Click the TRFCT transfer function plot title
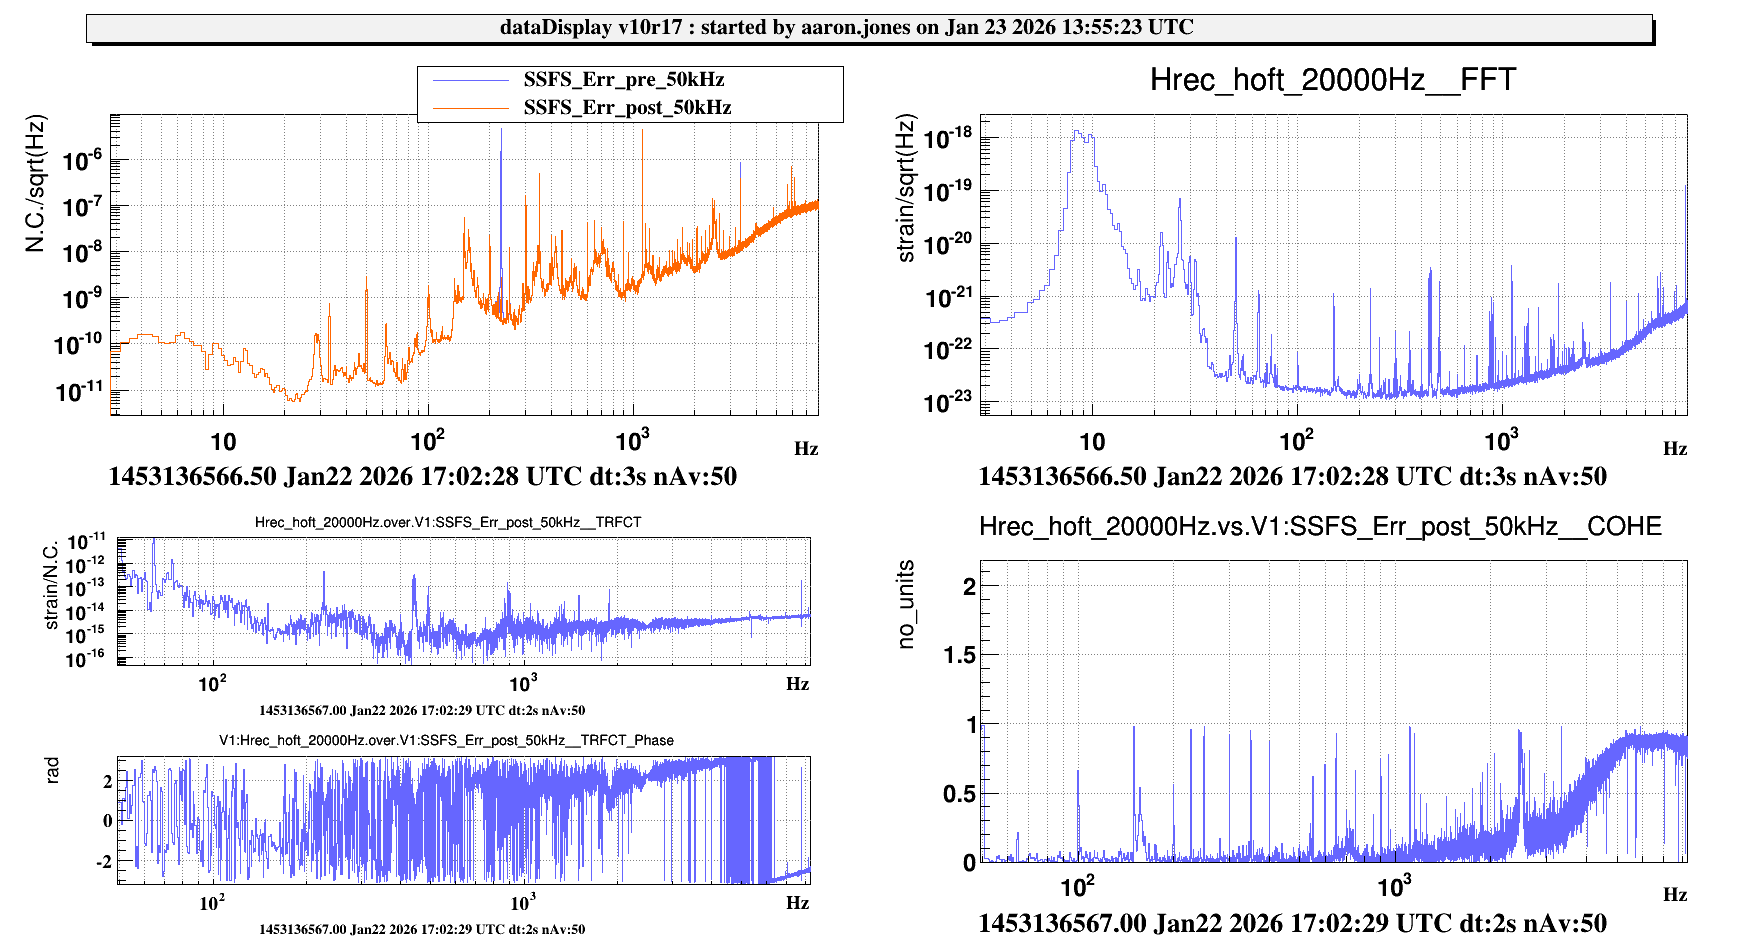This screenshot has height=950, width=1739. tap(447, 522)
